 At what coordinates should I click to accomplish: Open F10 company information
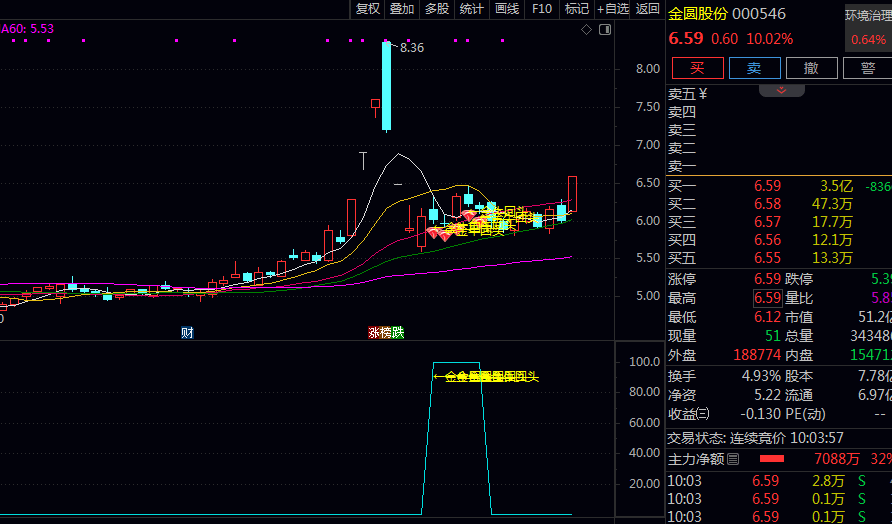542,9
